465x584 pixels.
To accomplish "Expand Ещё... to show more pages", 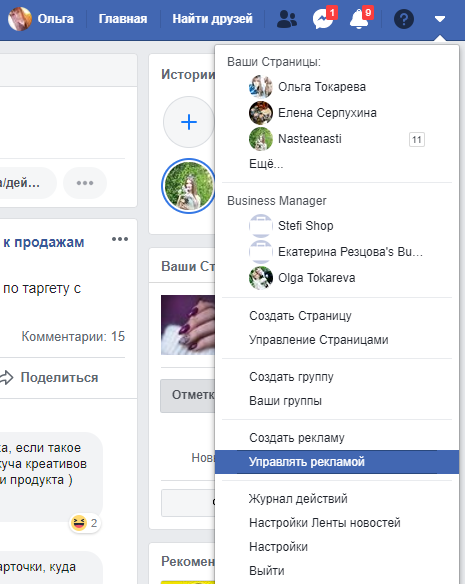I will [x=266, y=164].
